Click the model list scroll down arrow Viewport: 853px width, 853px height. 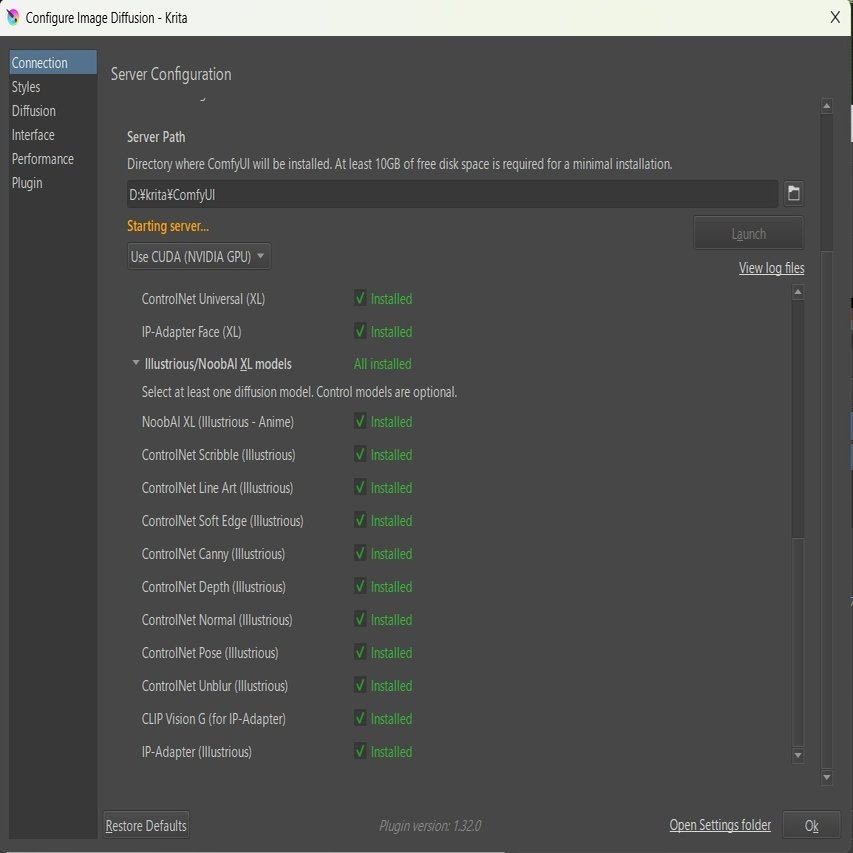[x=798, y=755]
